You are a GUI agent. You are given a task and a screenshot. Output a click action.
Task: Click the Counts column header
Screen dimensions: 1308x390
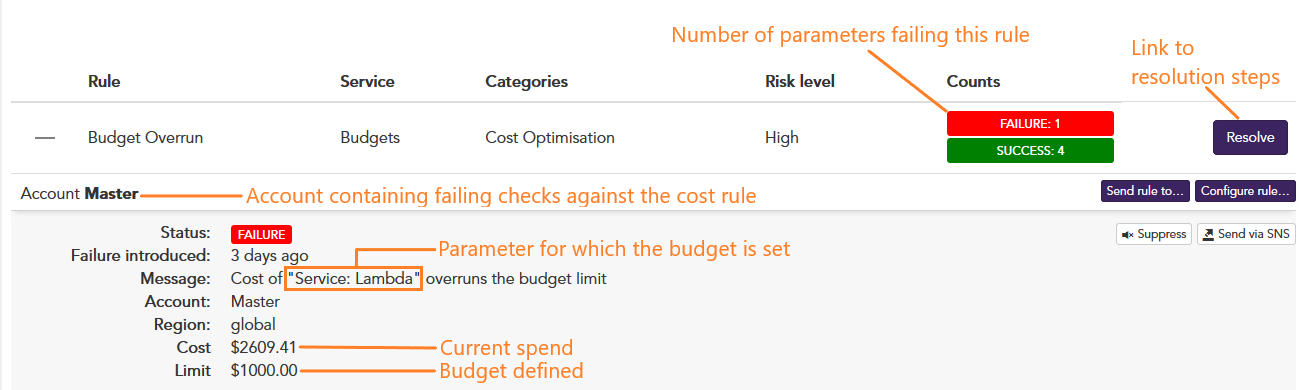(x=973, y=81)
